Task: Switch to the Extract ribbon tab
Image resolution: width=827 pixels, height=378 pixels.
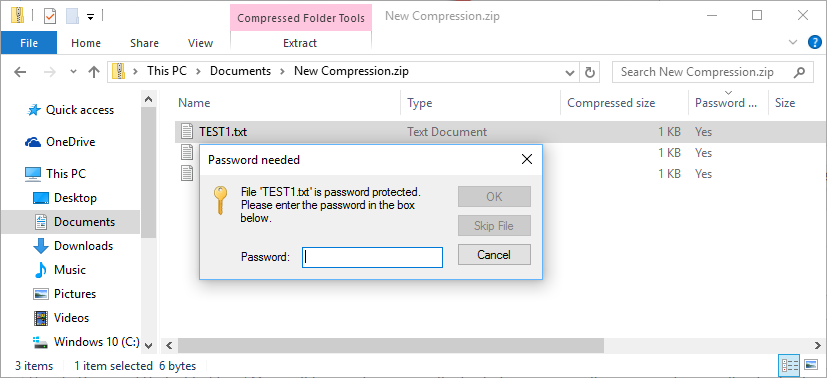Action: click(300, 43)
